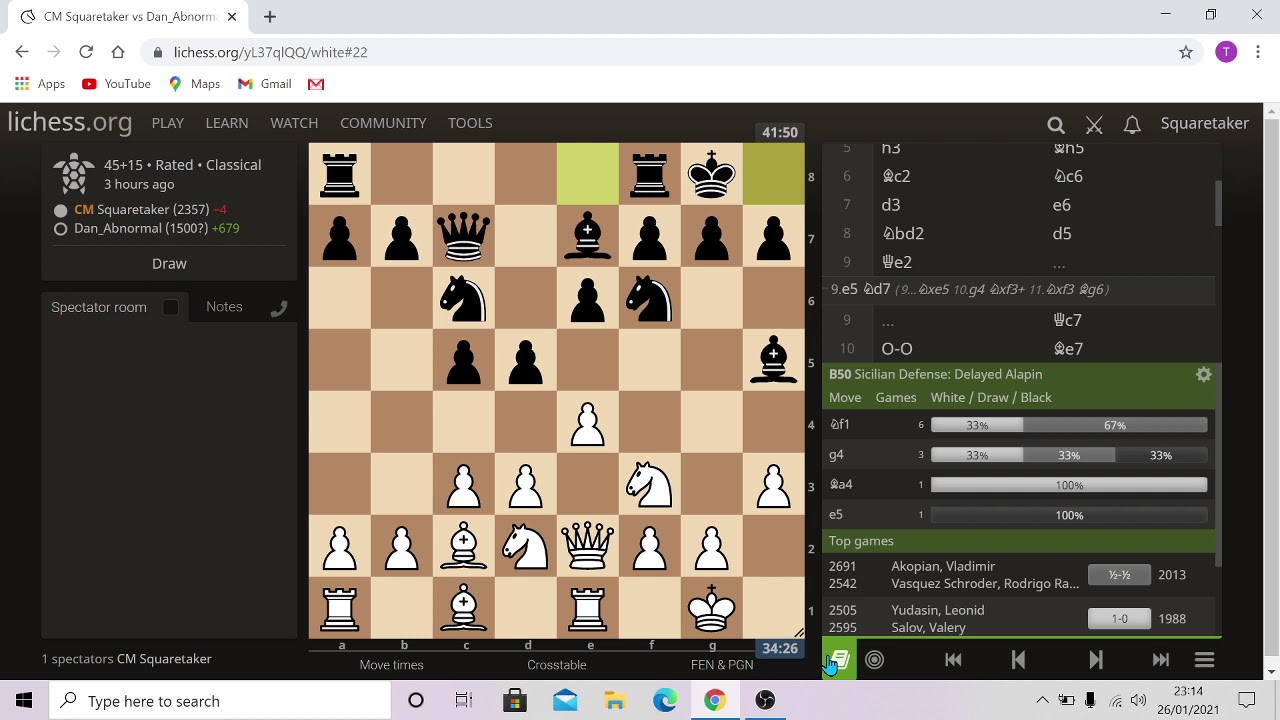Jump to the last move
Viewport: 1280px width, 720px height.
click(x=1161, y=660)
